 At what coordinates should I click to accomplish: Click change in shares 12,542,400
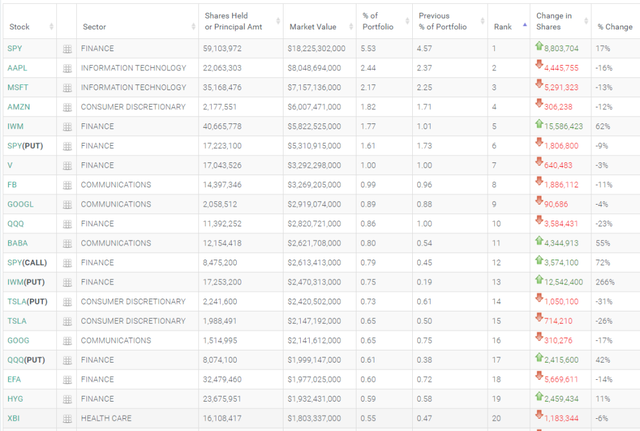point(563,282)
